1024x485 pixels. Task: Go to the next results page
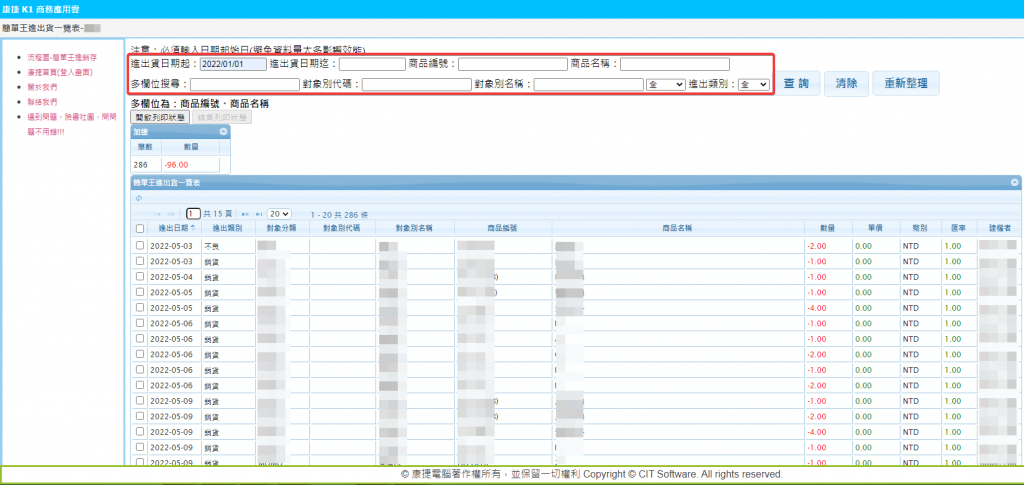[x=244, y=214]
